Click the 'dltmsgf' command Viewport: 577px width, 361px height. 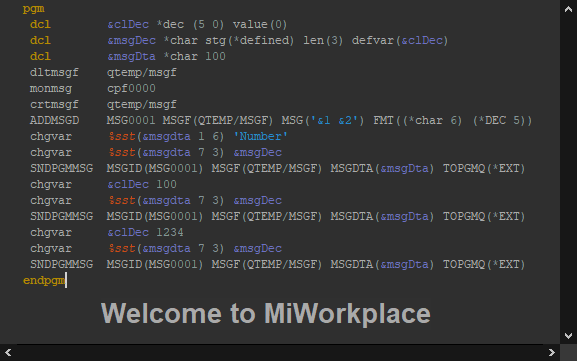(x=54, y=72)
